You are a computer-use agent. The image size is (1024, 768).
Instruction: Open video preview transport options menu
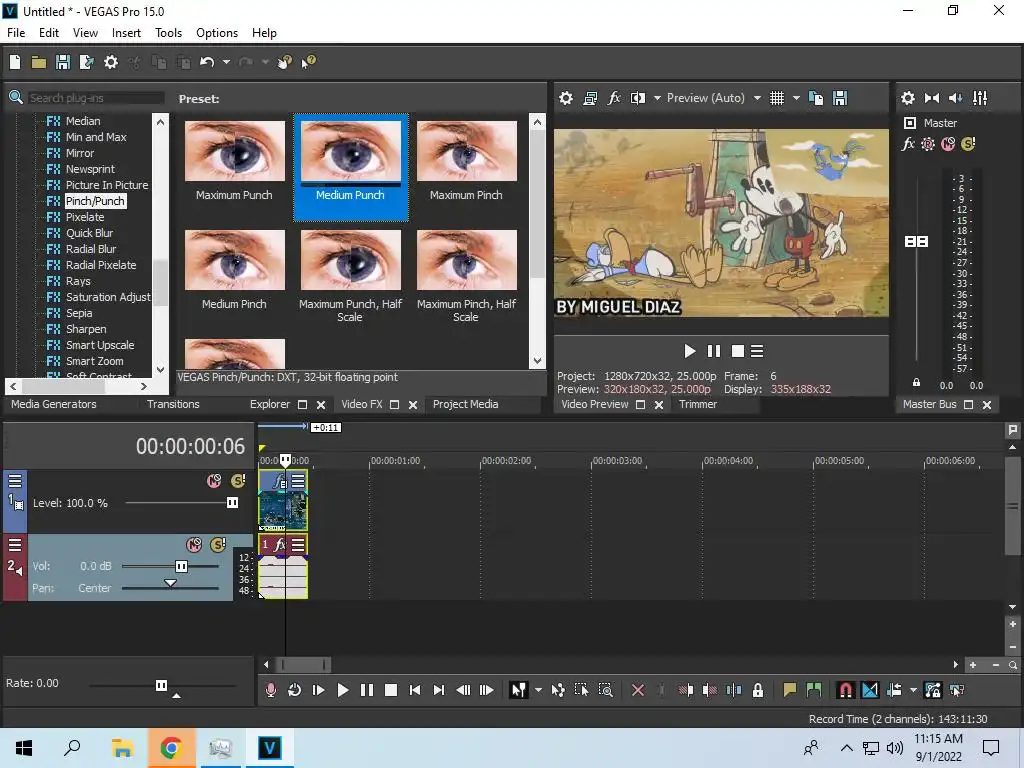(x=757, y=351)
